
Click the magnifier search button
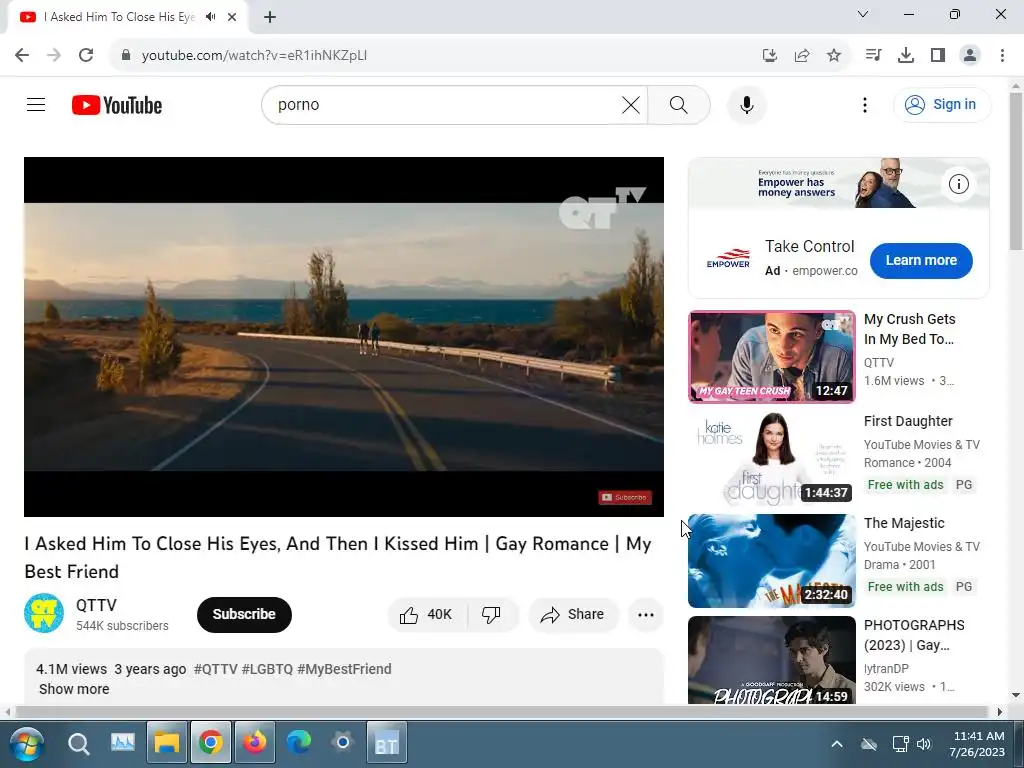(679, 104)
